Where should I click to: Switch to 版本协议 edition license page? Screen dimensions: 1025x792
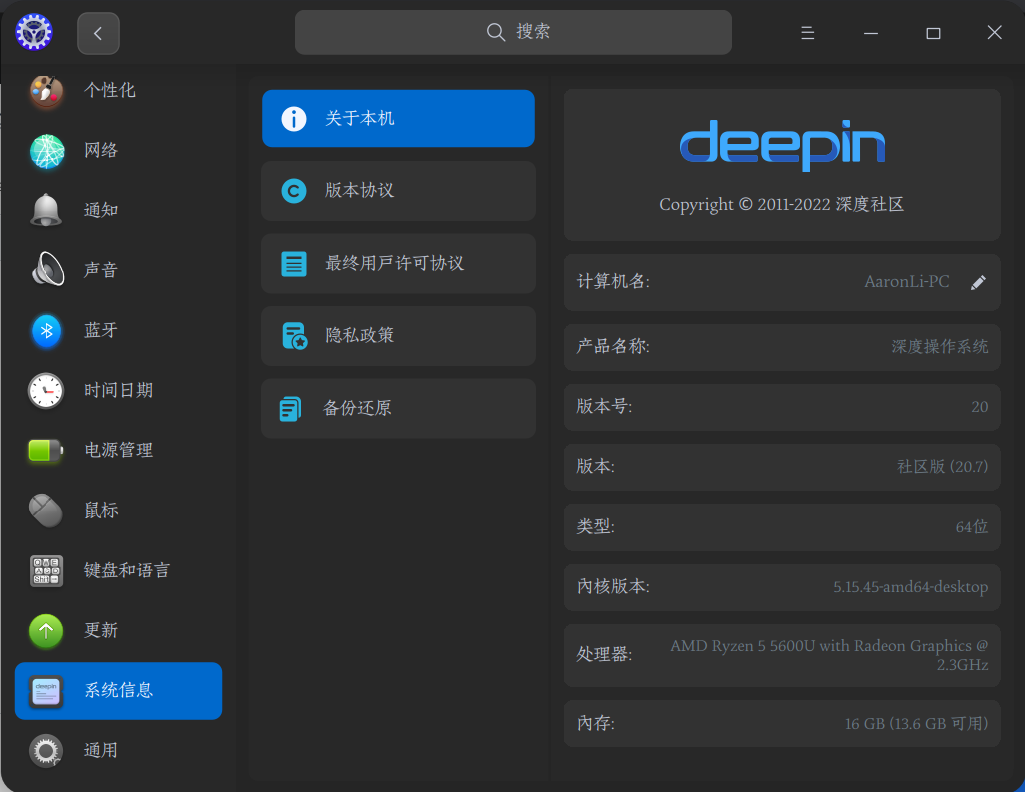398,191
